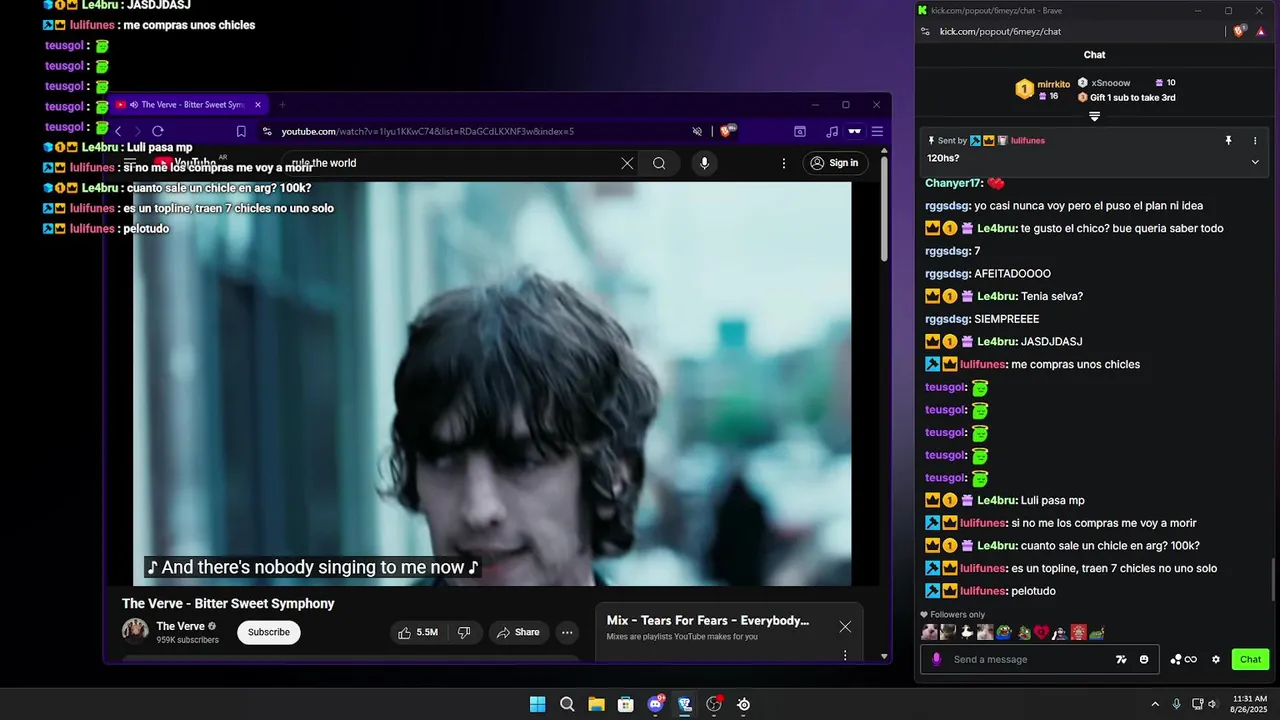Click Brave Rewards triangle in Kick window
This screenshot has height=720, width=1280.
(x=1261, y=31)
